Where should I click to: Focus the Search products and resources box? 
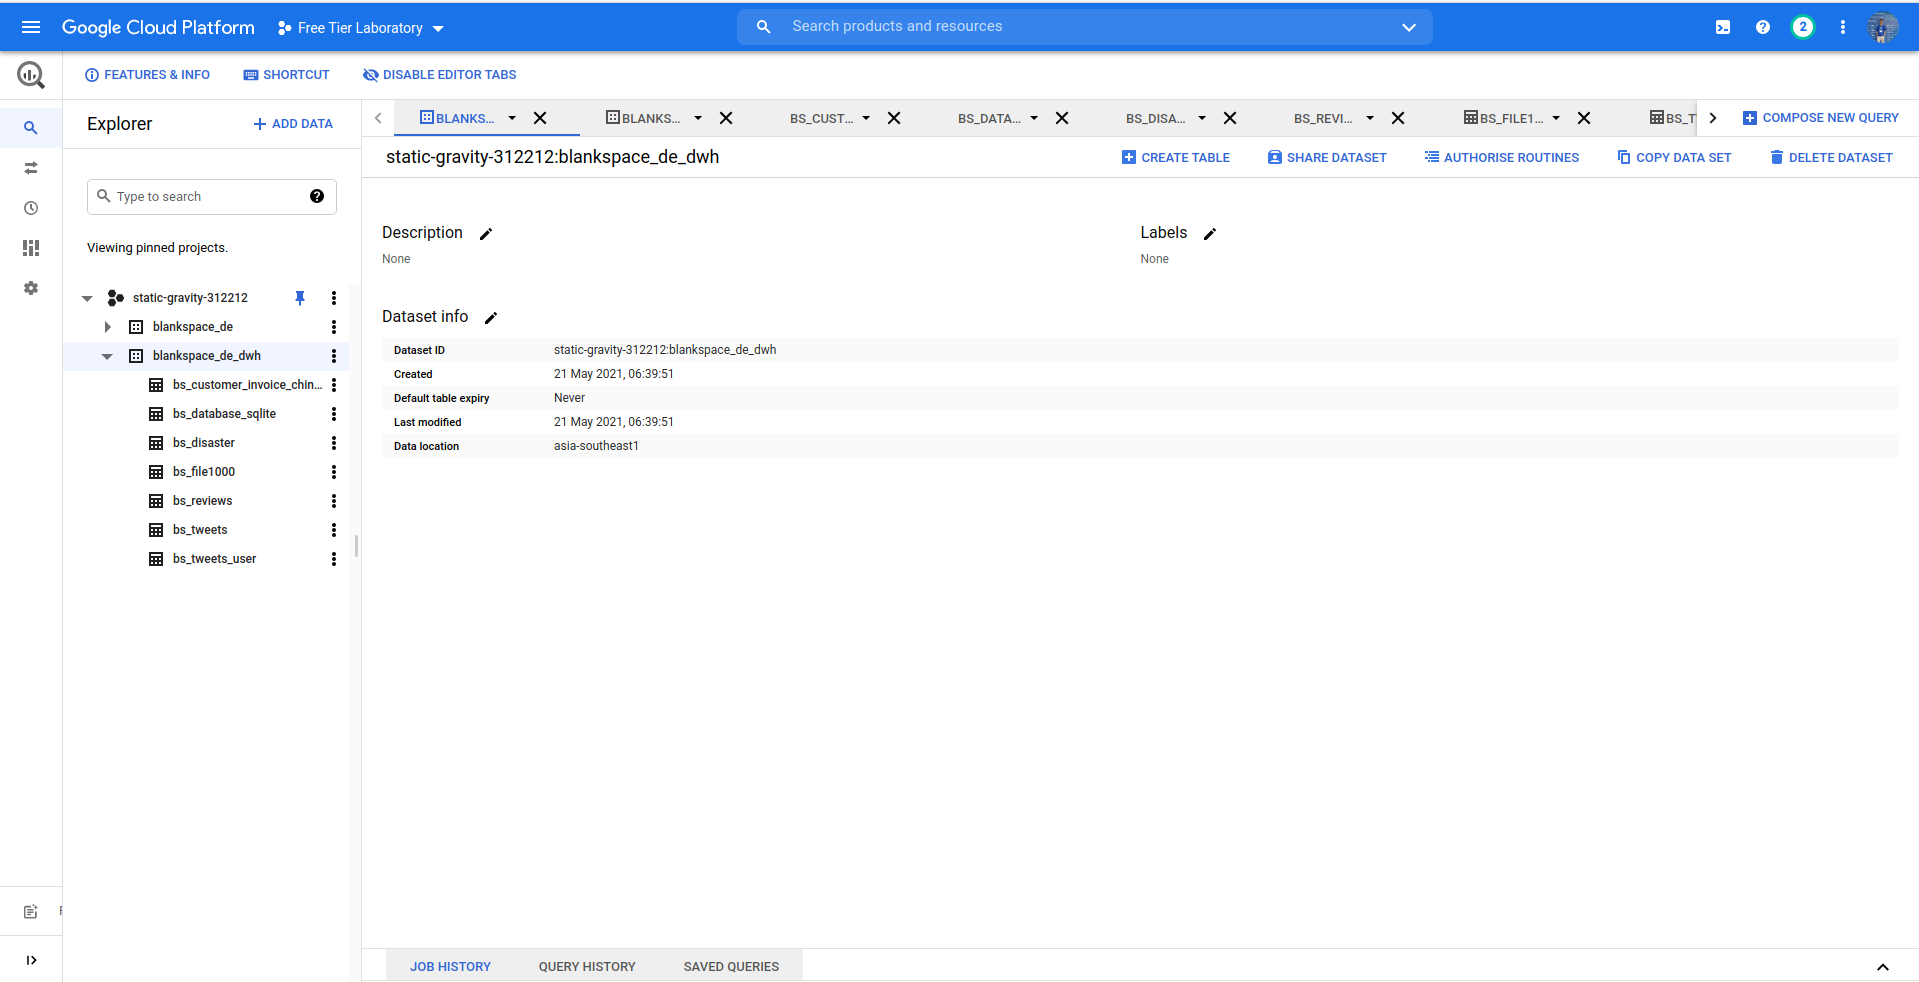tap(1085, 27)
